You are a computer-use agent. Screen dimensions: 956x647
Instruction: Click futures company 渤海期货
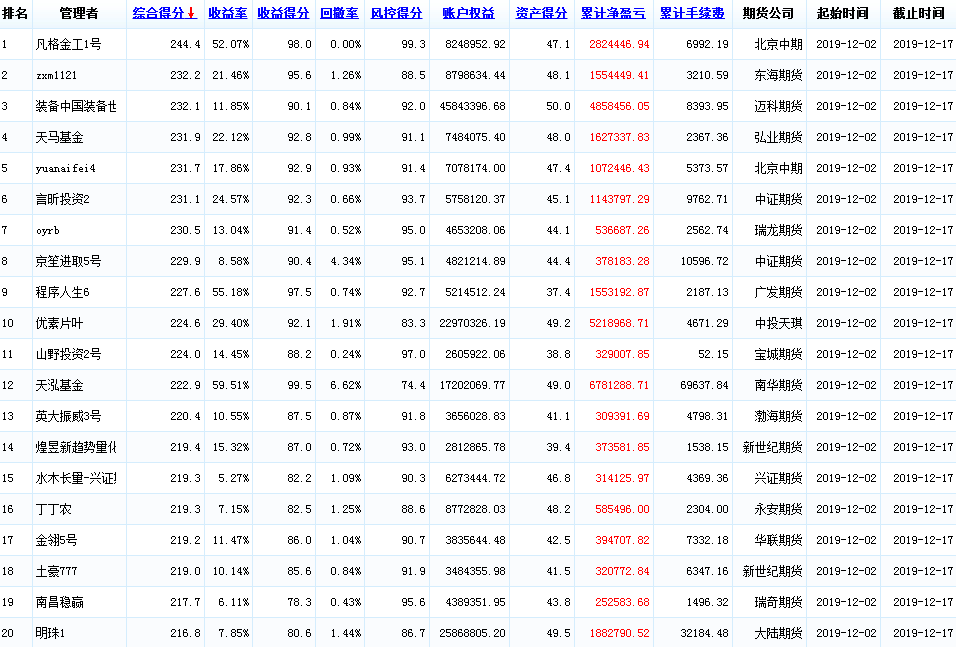(x=779, y=416)
